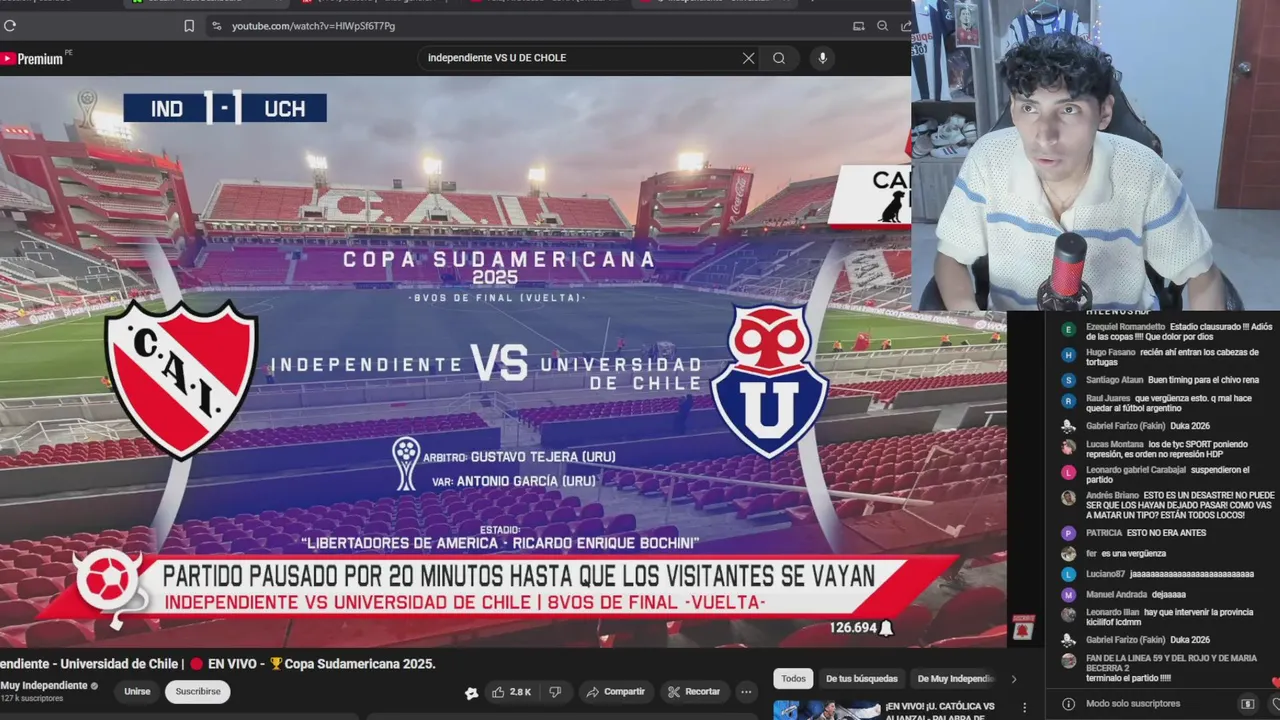Viewport: 1280px width, 720px height.
Task: Reload the page with the browser refresh icon
Action: pos(10,26)
